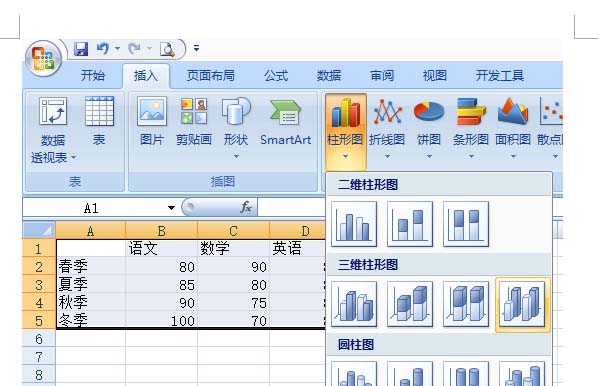Open the Customize Quick Access Toolbar dropdown
The image size is (610, 386).
click(x=196, y=49)
